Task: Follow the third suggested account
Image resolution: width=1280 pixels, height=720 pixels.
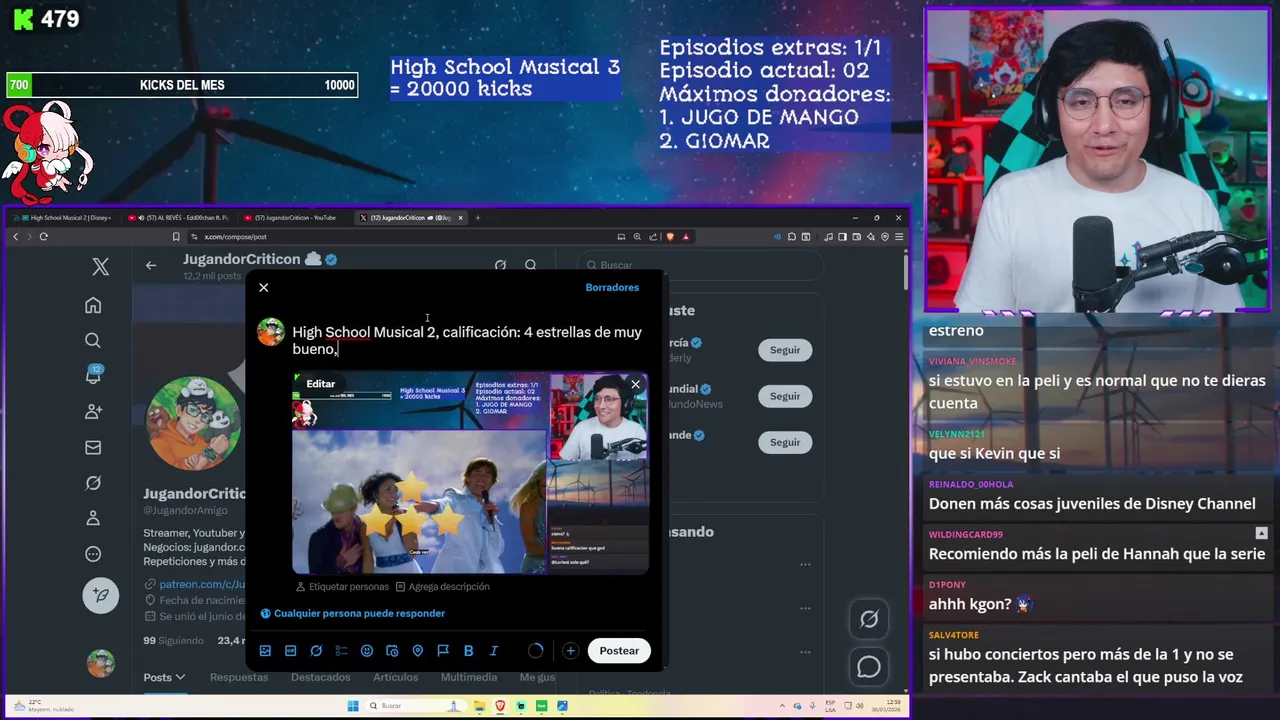Action: 785,442
